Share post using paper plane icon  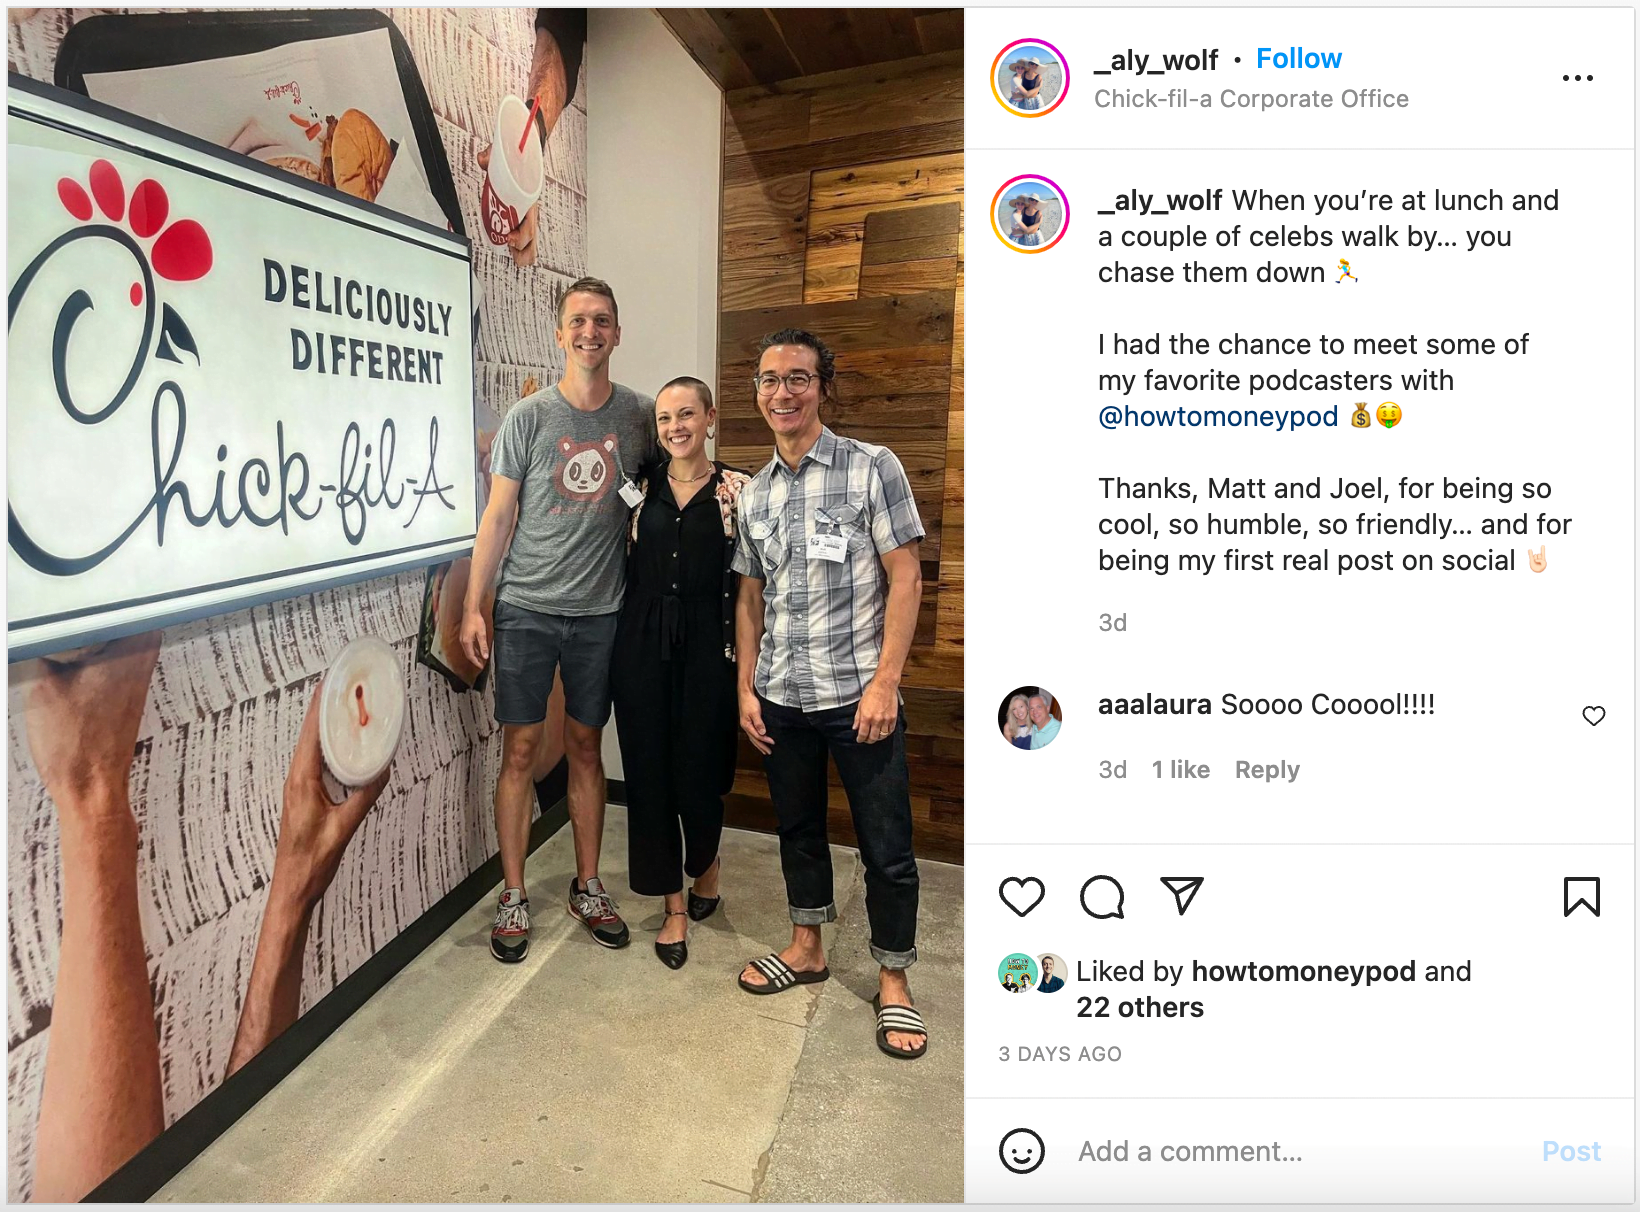[1181, 896]
